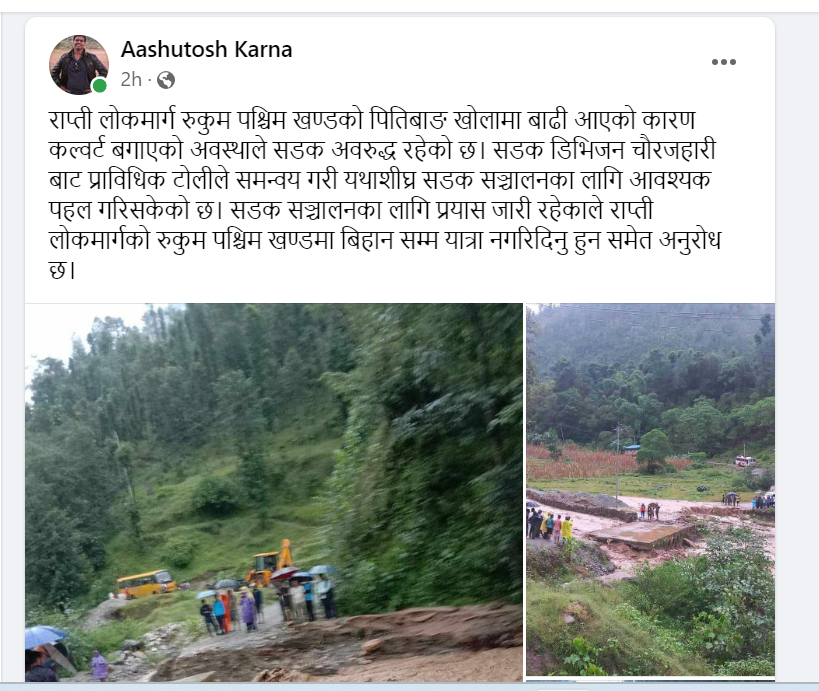Click the green active status dot
Viewport: 819px width, 691px height.
(99, 86)
